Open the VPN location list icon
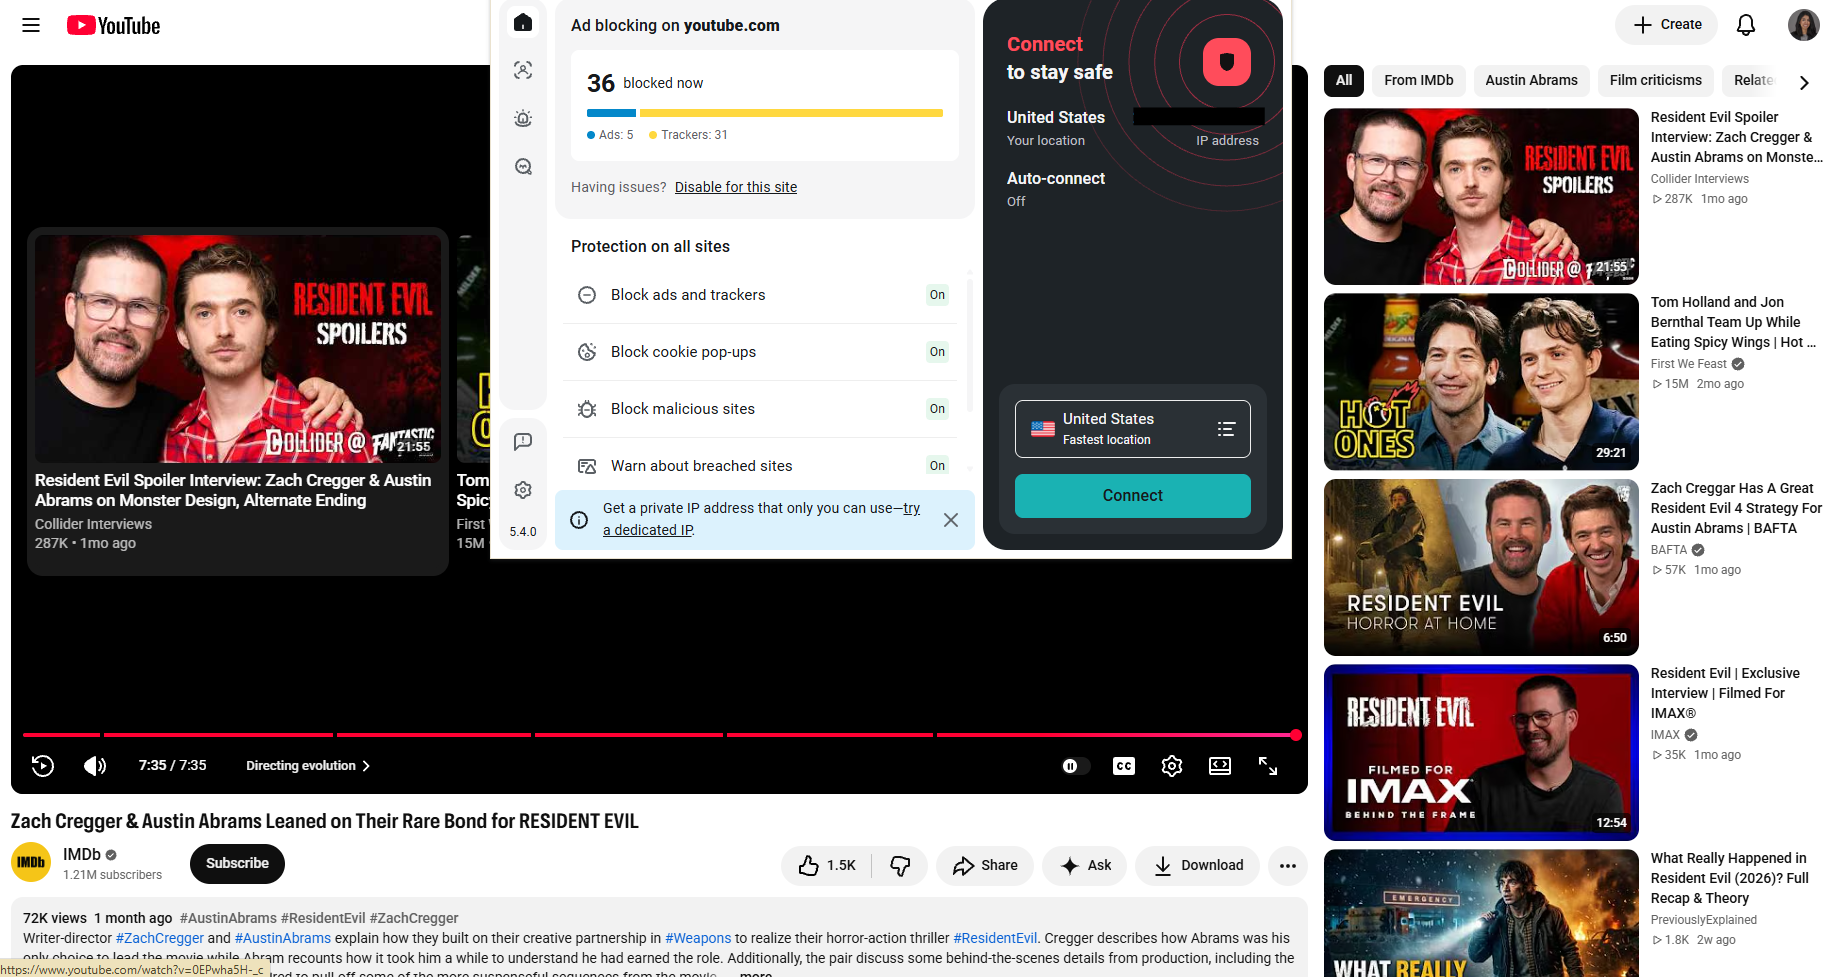The width and height of the screenshot is (1842, 977). 1226,429
